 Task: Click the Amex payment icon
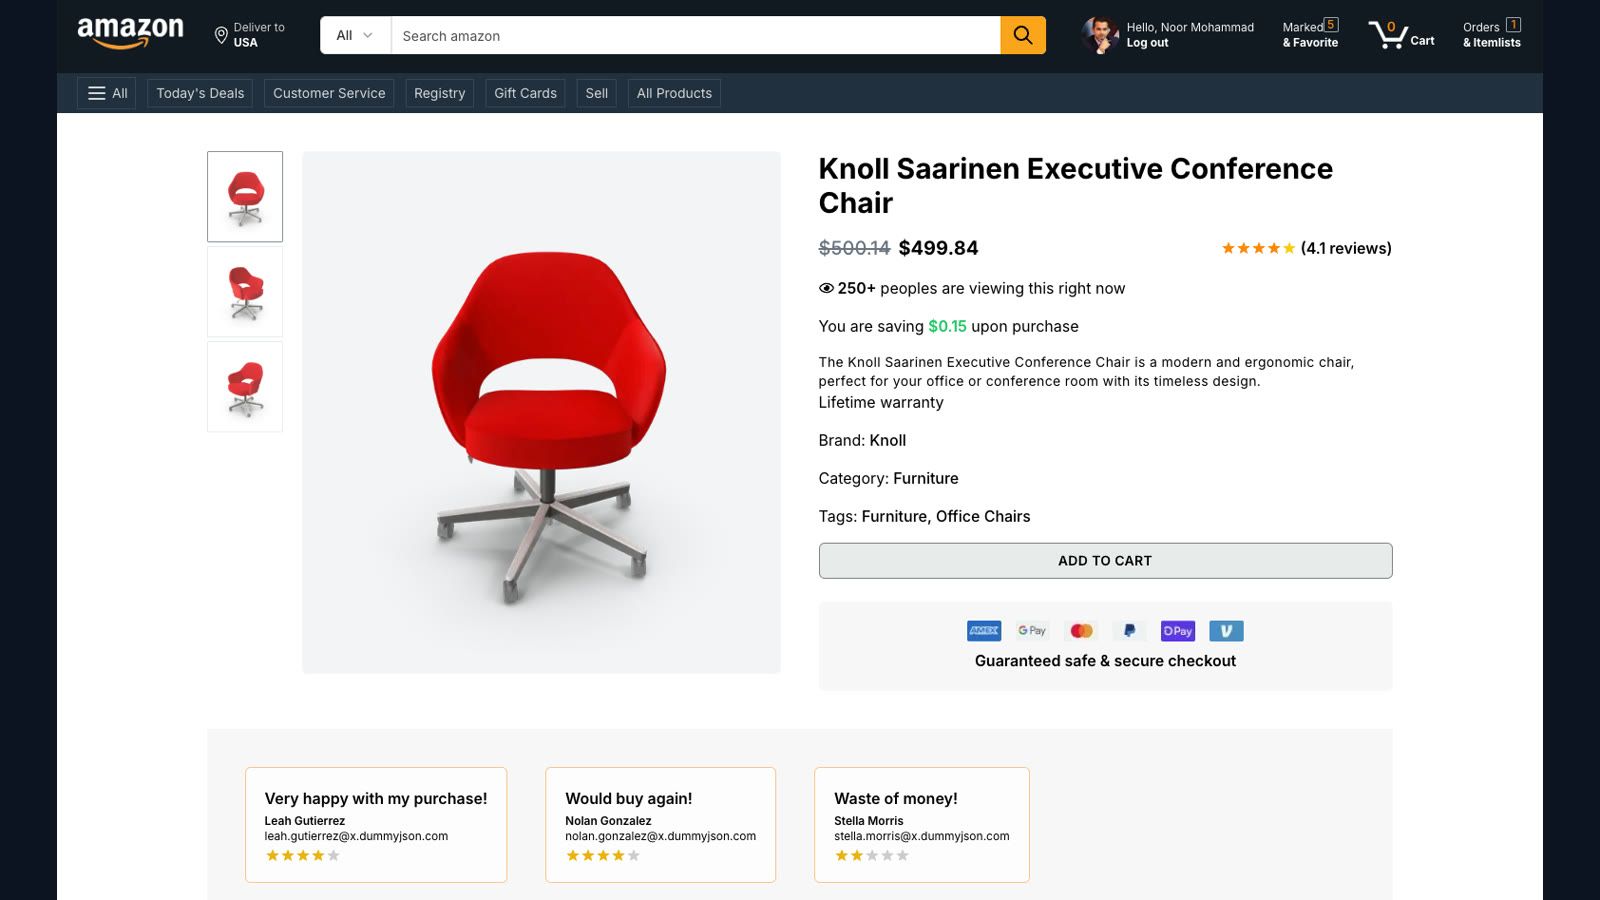pos(984,631)
